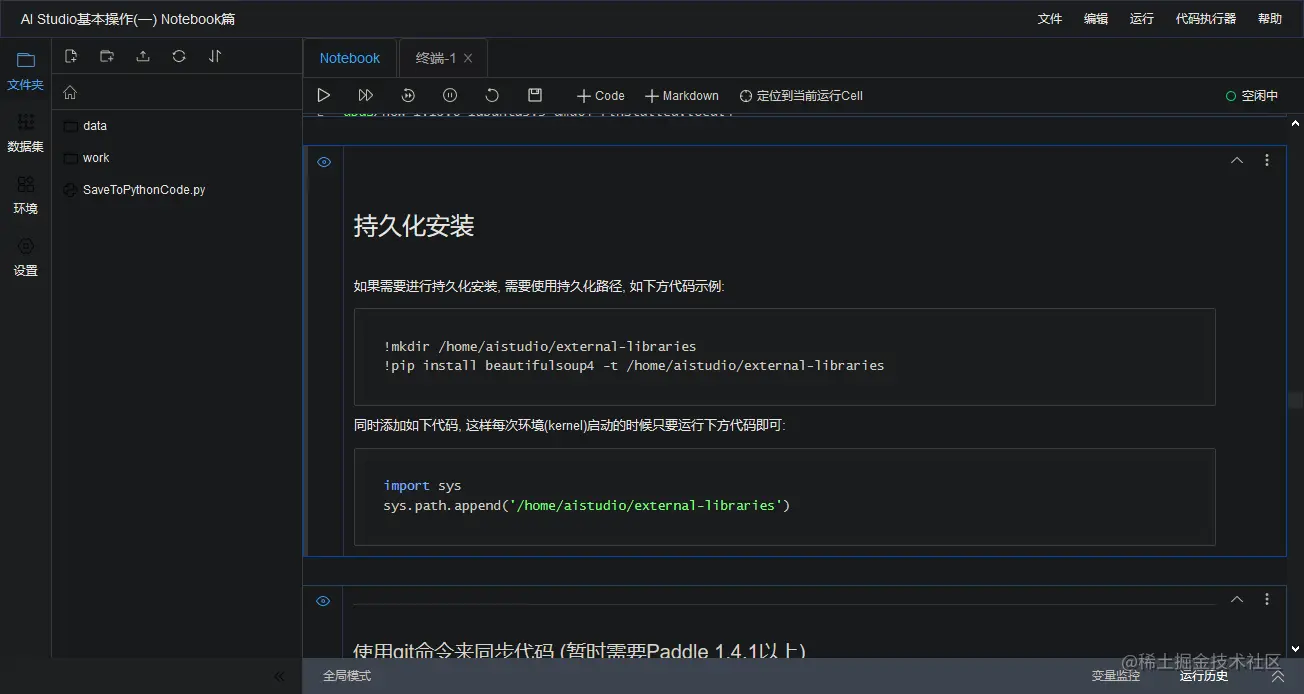
Task: Collapse the git命令 cell
Action: click(x=1237, y=599)
